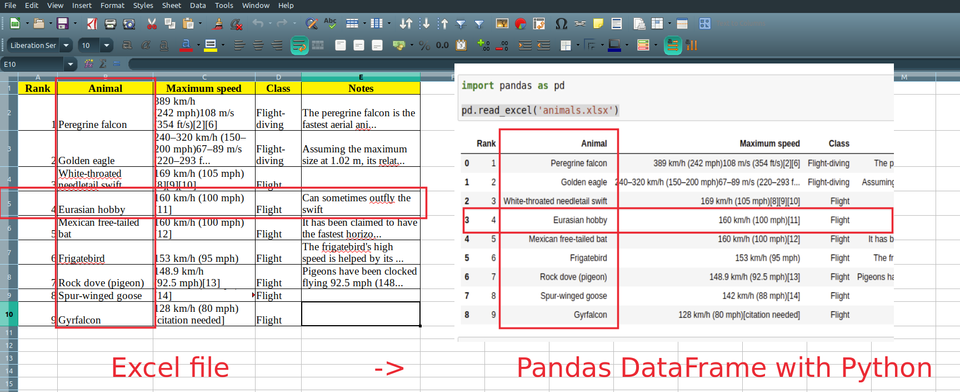
Task: Export directly as PDF
Action: click(x=92, y=24)
